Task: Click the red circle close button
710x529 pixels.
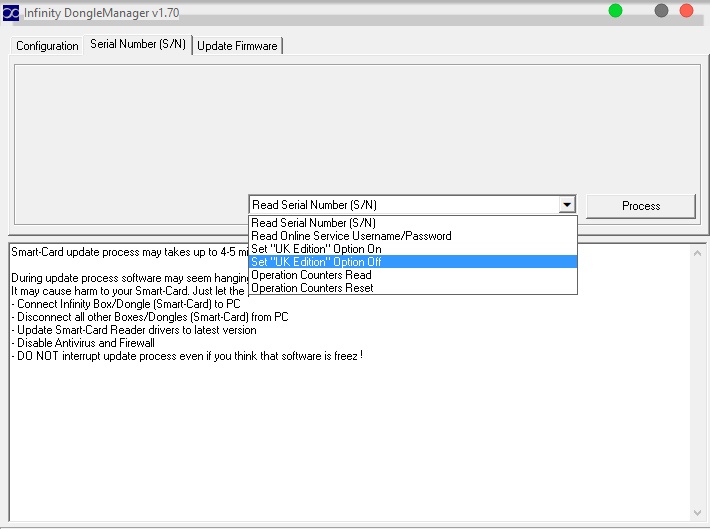Action: pyautogui.click(x=686, y=10)
